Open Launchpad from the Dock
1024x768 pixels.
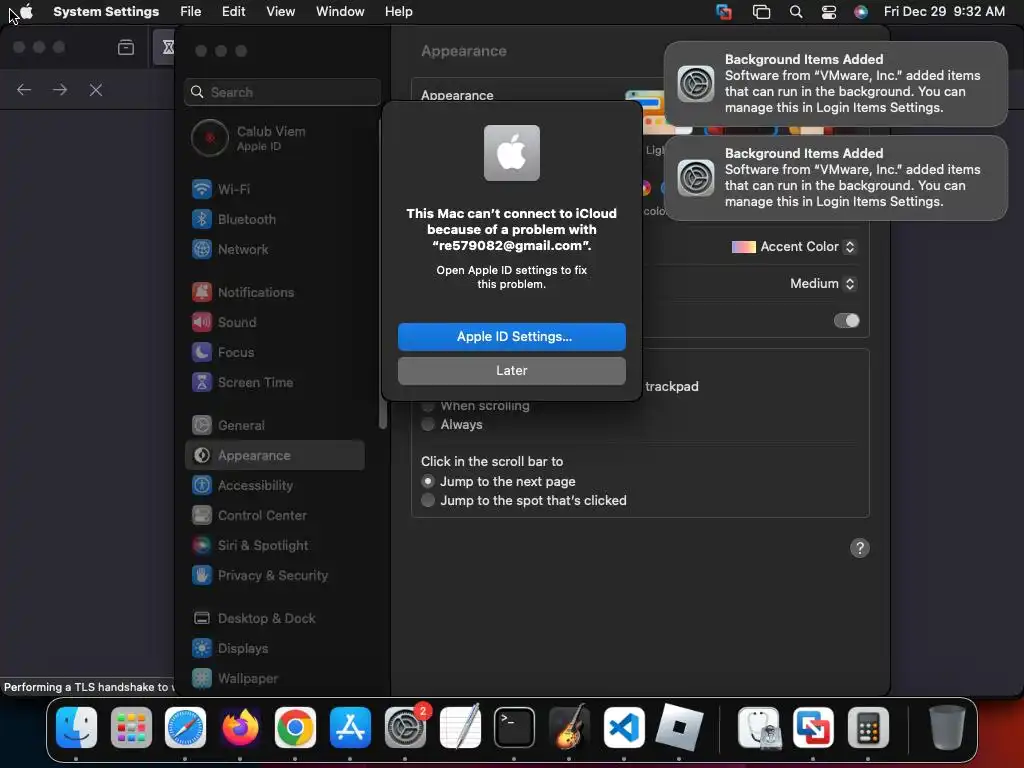tap(131, 728)
